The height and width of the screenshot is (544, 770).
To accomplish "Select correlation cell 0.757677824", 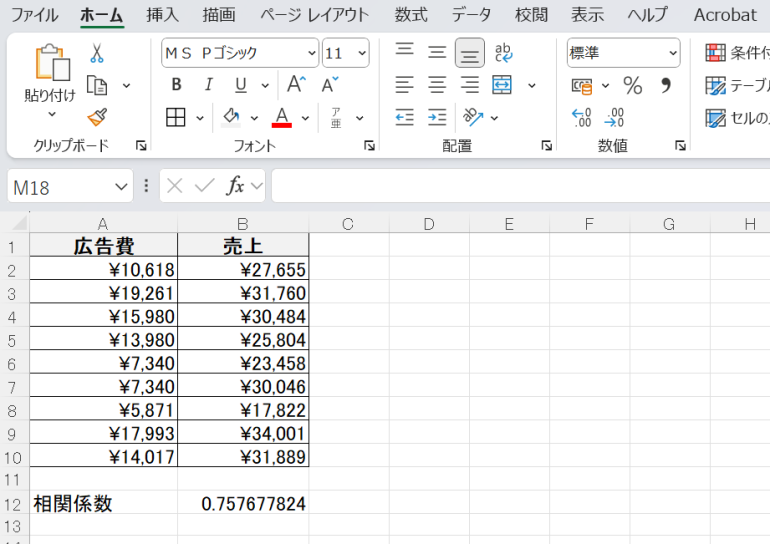I will click(x=243, y=503).
